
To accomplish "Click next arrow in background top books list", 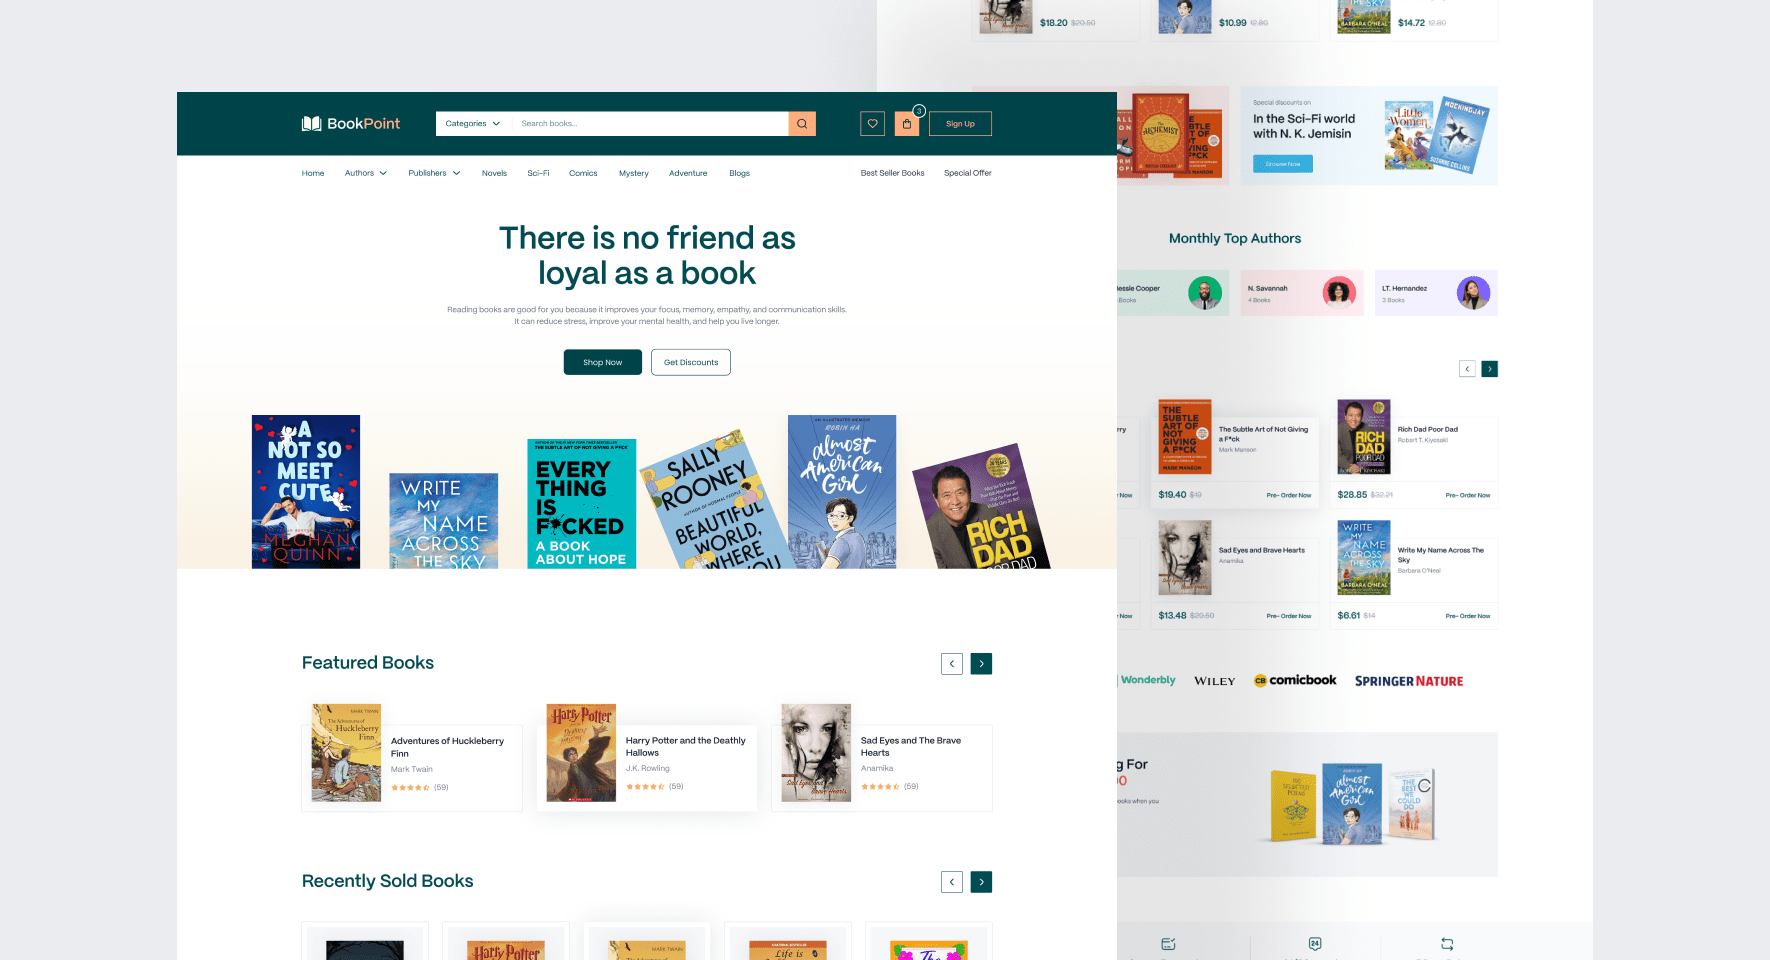I will [1490, 369].
